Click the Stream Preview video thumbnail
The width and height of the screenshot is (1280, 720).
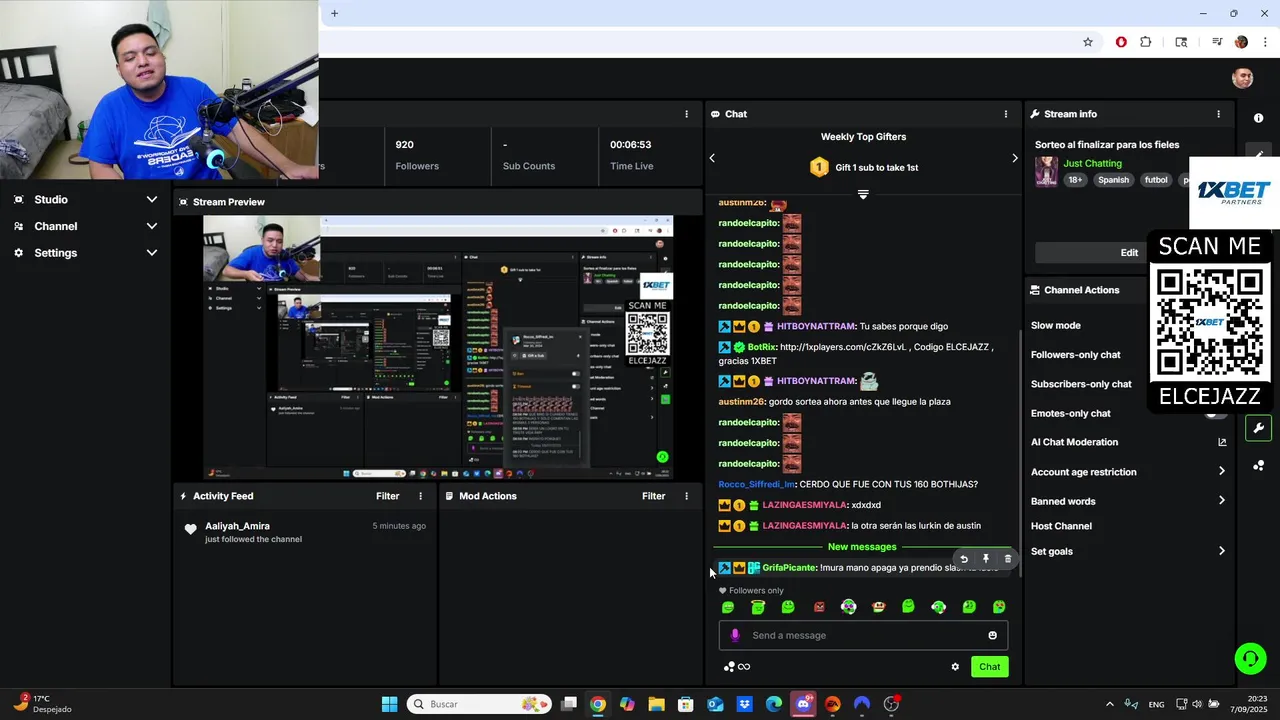coord(438,347)
